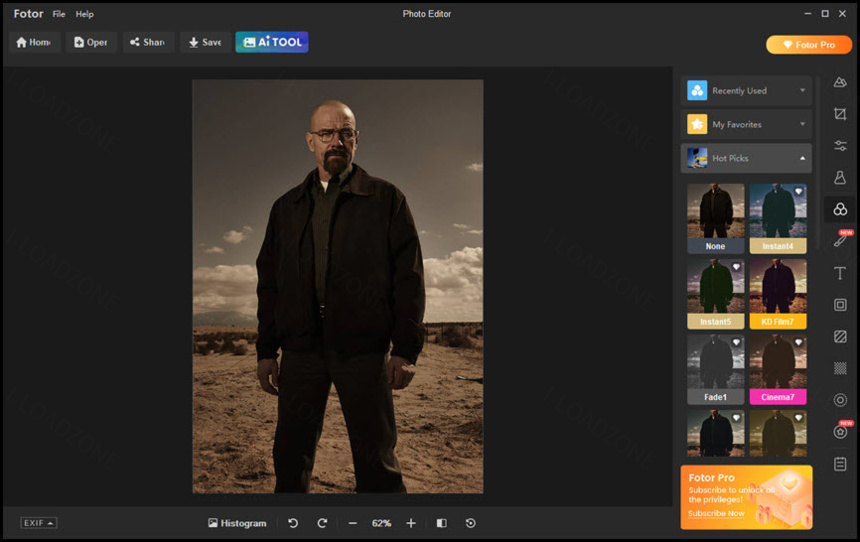This screenshot has width=860, height=542.
Task: Favorite the Fade1 filter heart
Action: tap(736, 342)
